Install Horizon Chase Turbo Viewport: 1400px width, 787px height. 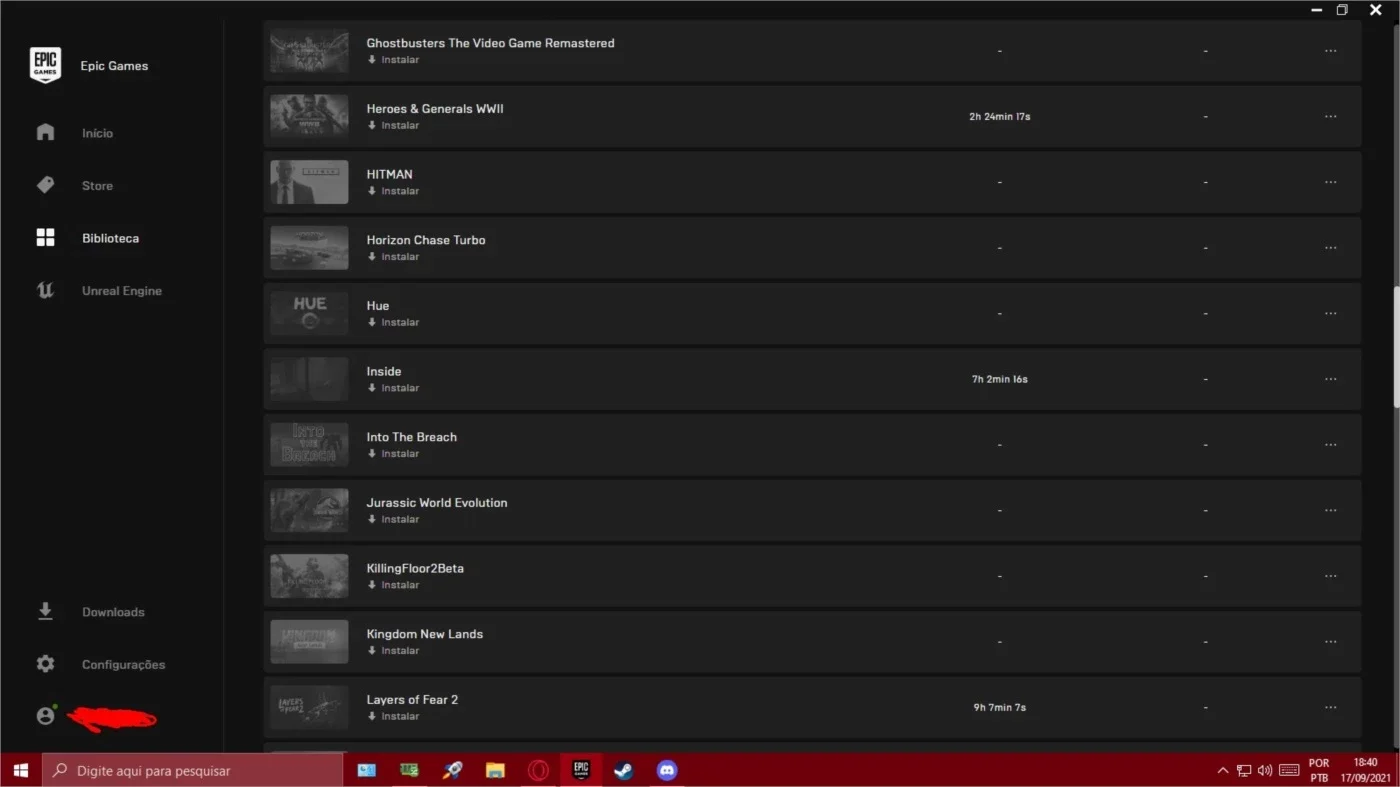click(x=393, y=257)
